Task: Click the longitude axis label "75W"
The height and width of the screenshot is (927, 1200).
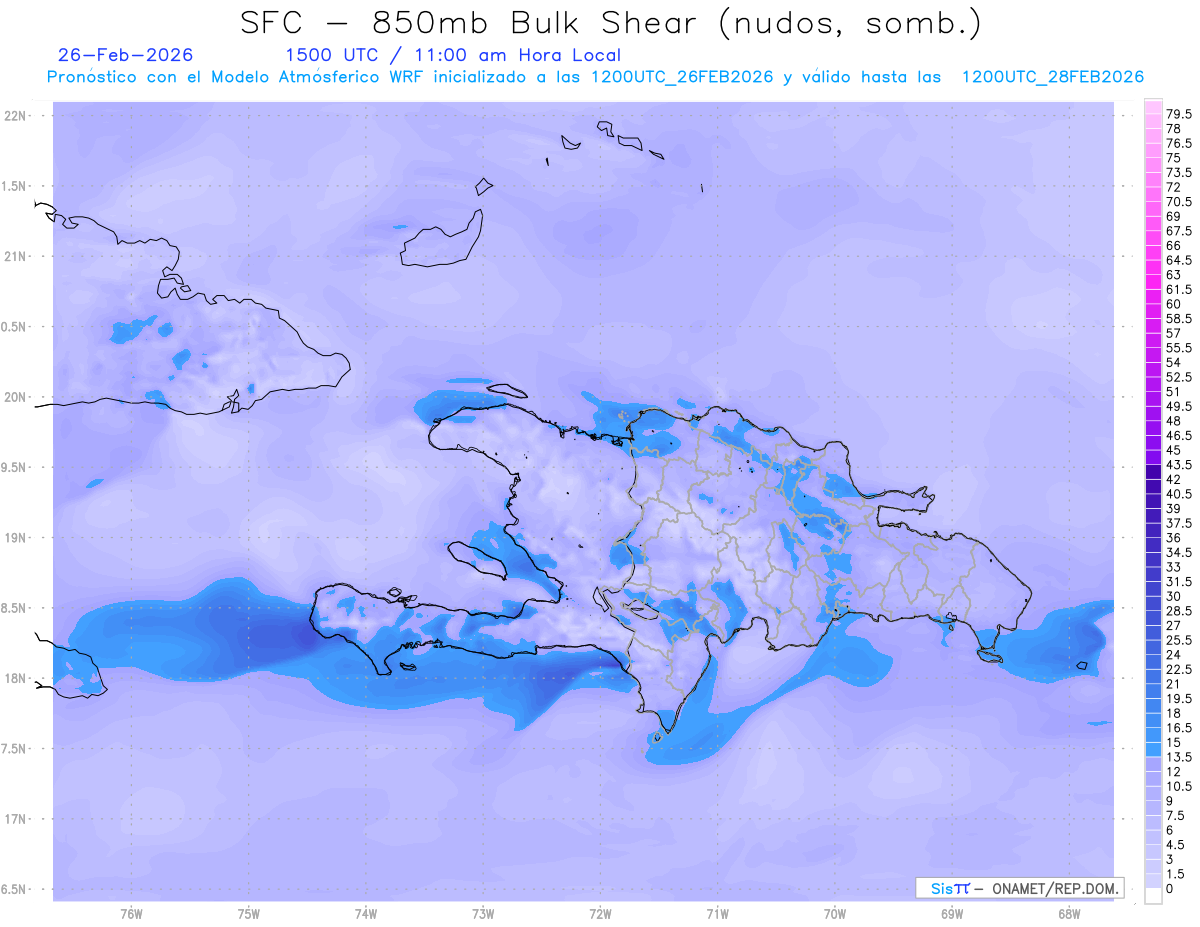Action: pos(249,914)
